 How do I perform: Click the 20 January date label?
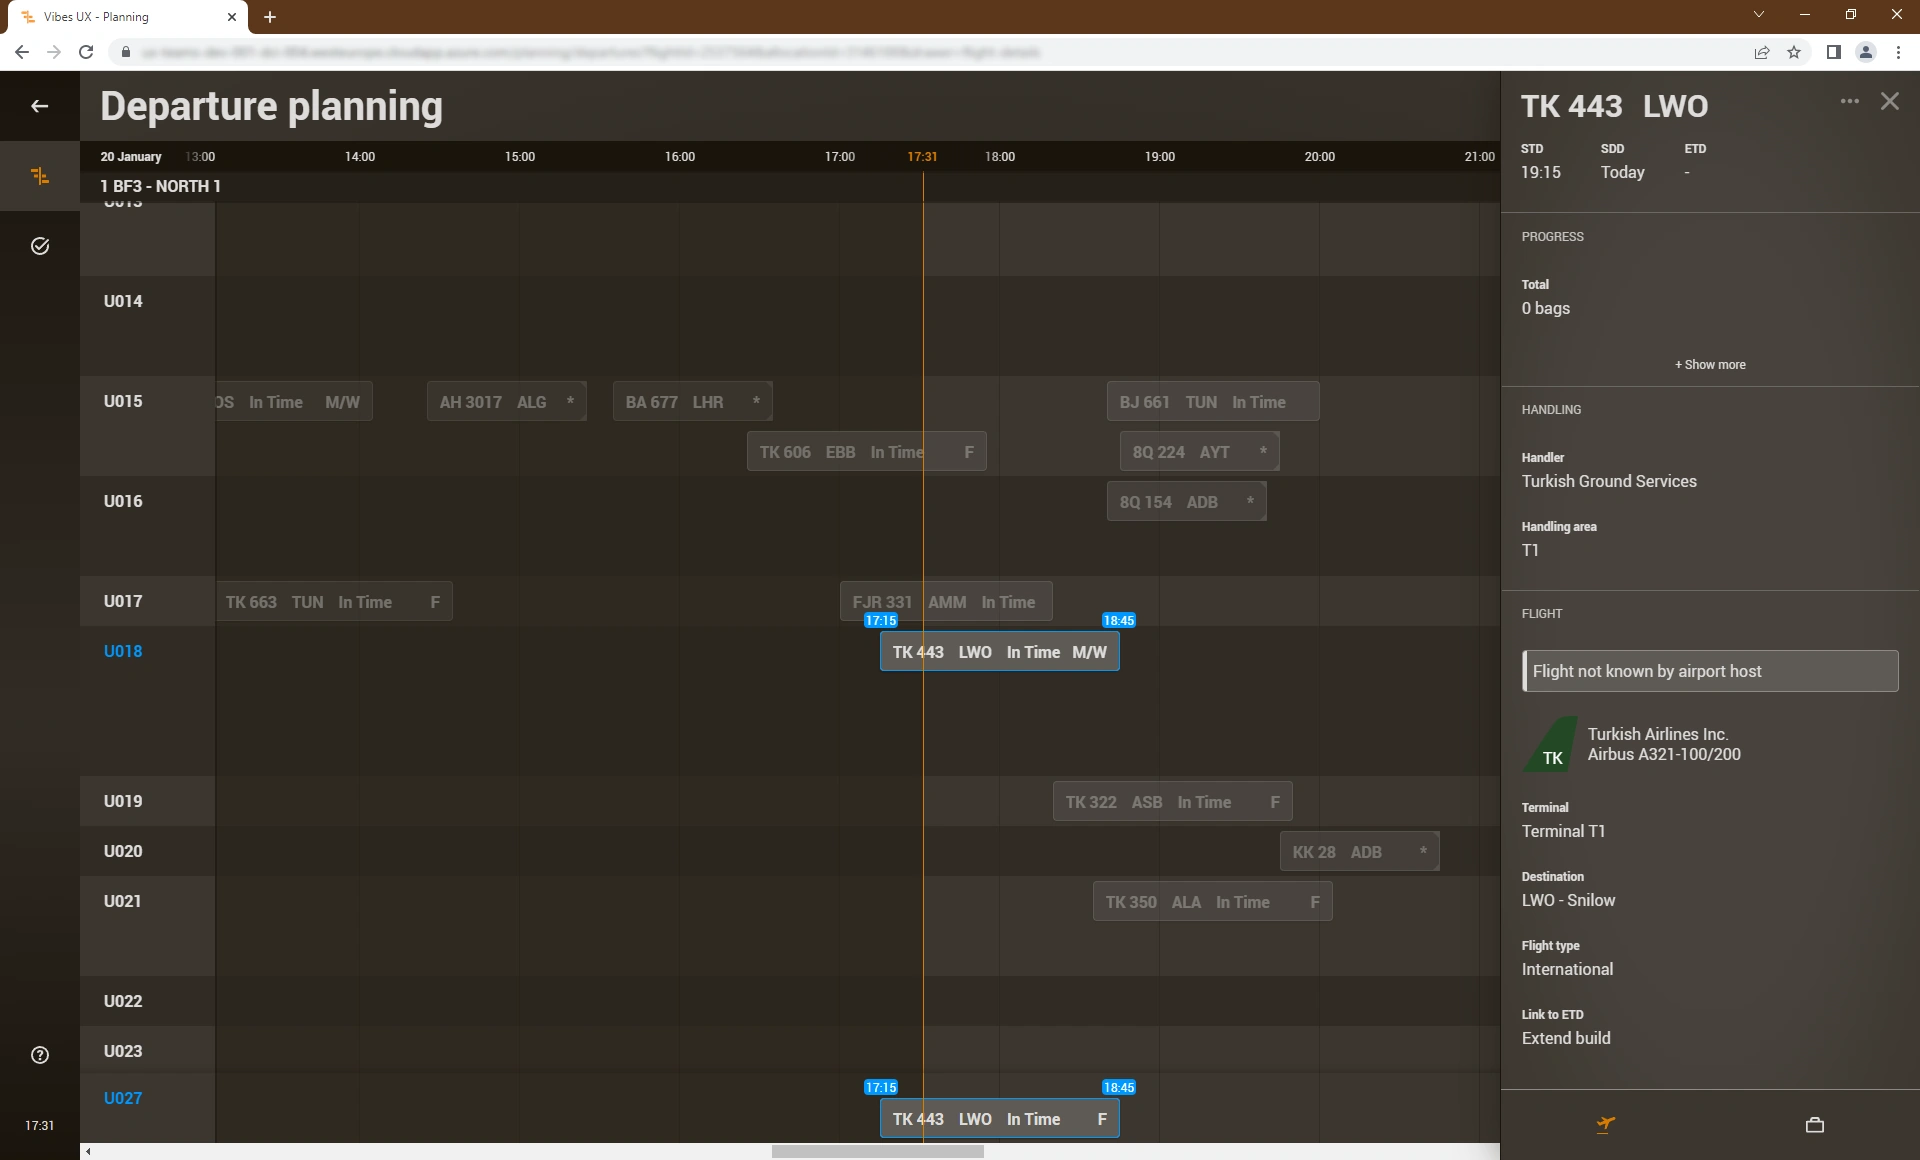pos(131,157)
